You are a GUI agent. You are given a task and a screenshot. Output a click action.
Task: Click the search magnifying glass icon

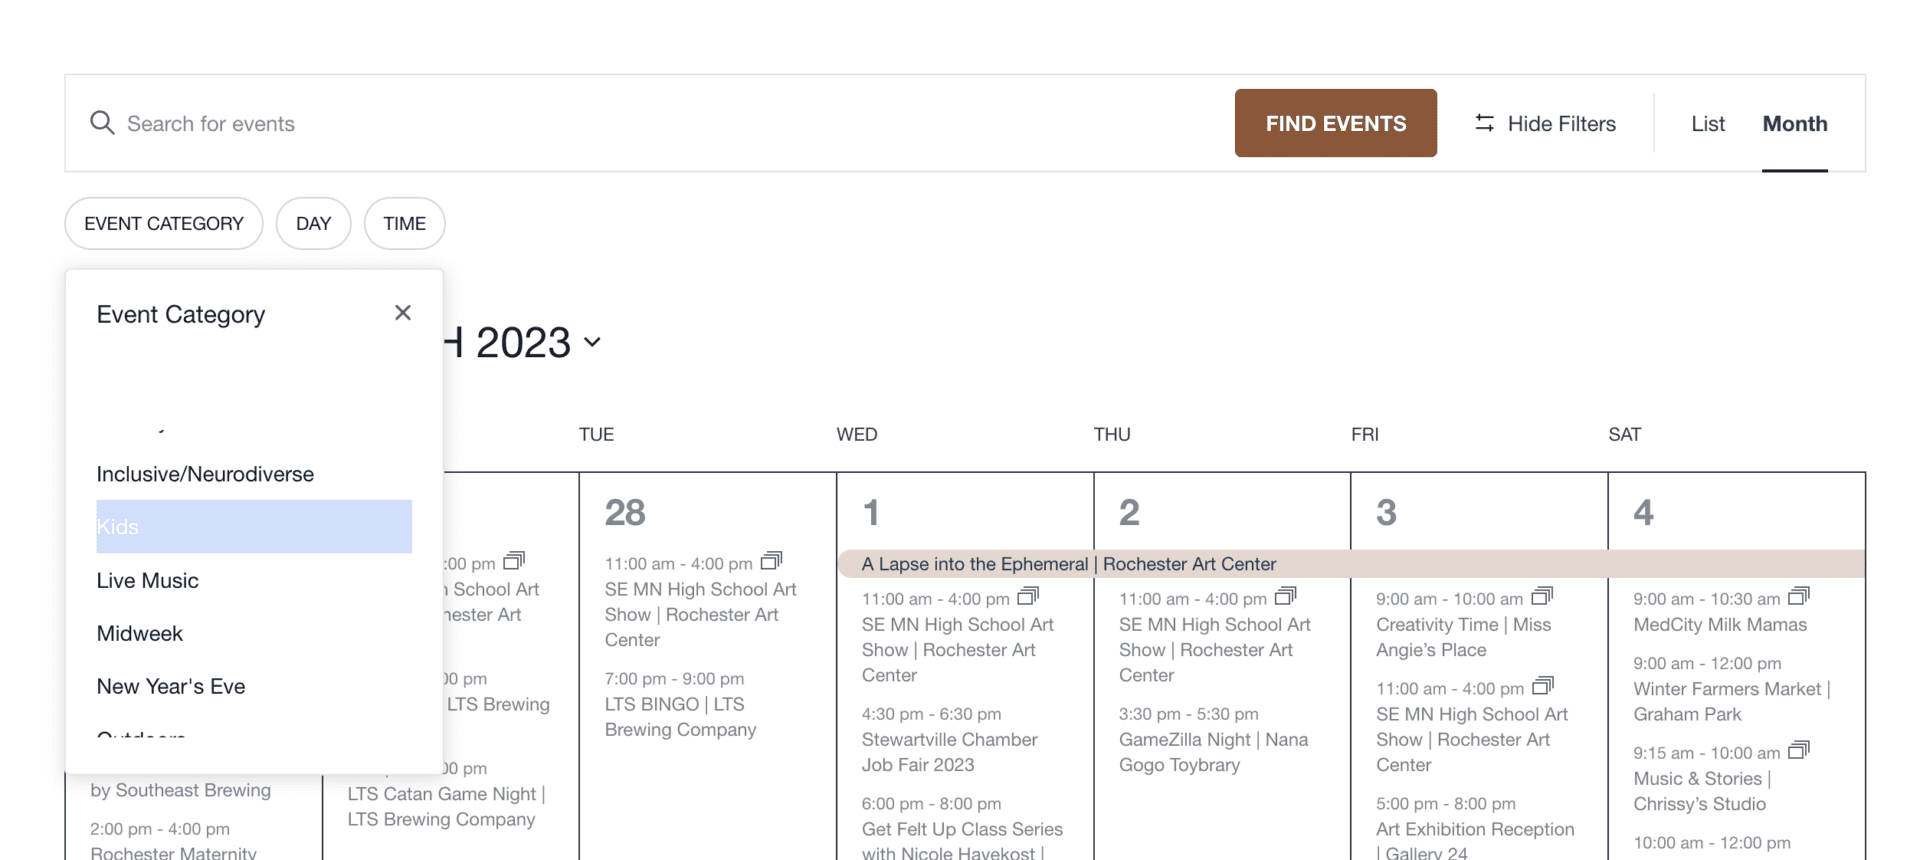pyautogui.click(x=102, y=123)
